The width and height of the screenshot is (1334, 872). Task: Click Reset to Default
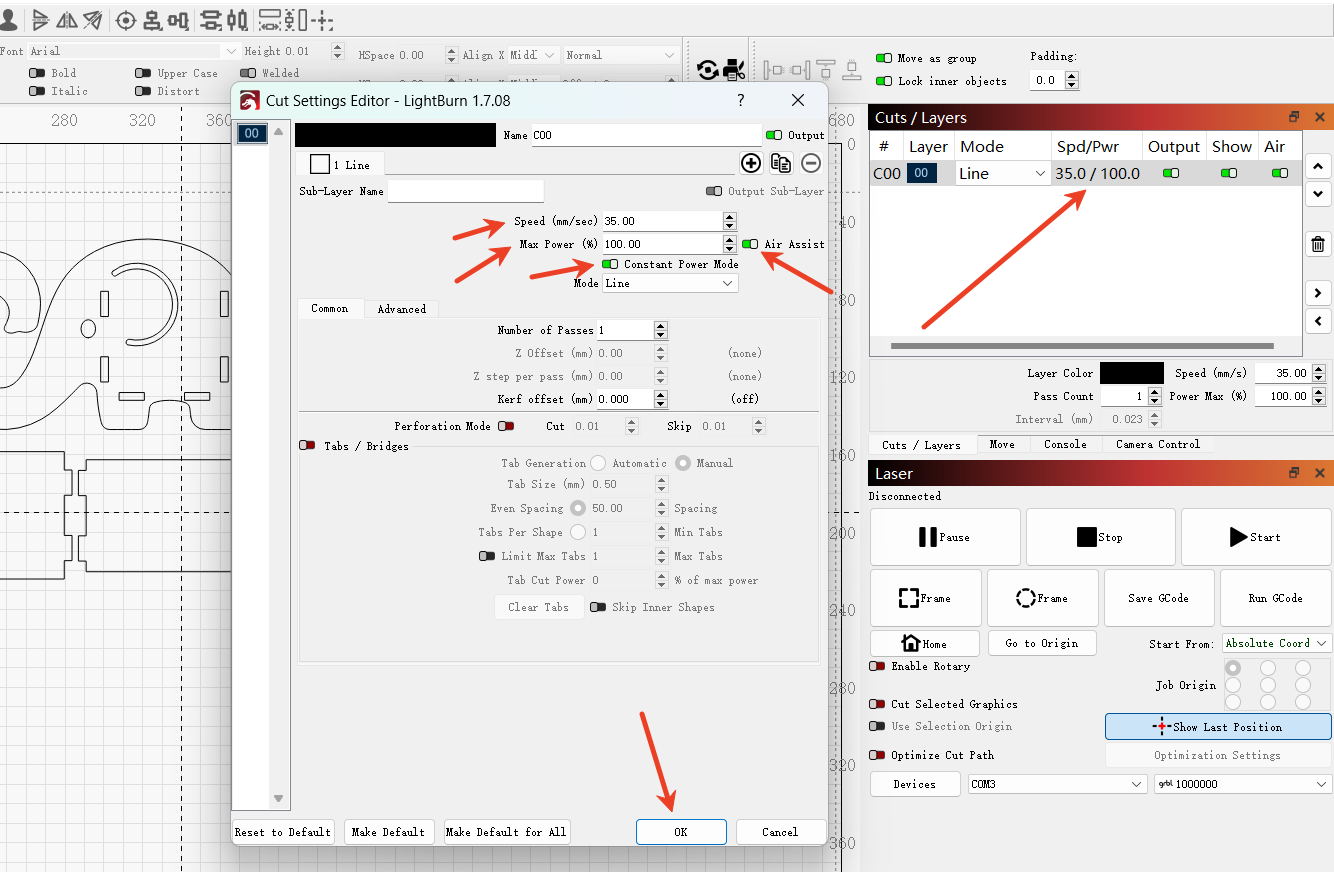[x=283, y=832]
